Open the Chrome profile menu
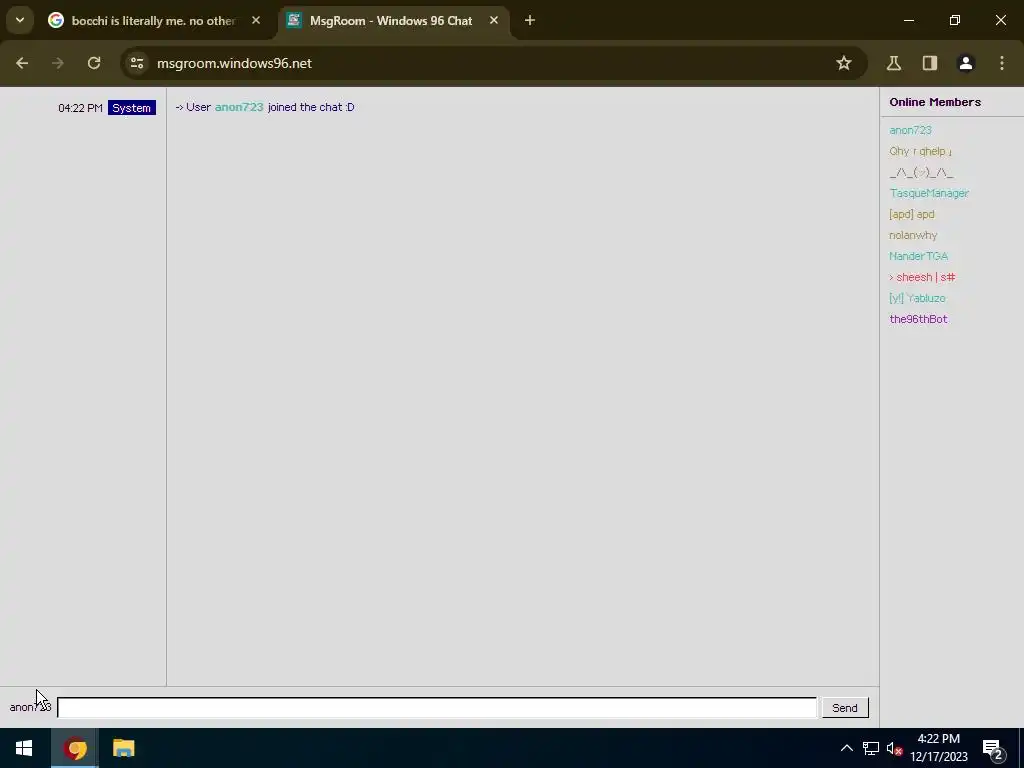This screenshot has height=768, width=1024. click(965, 63)
